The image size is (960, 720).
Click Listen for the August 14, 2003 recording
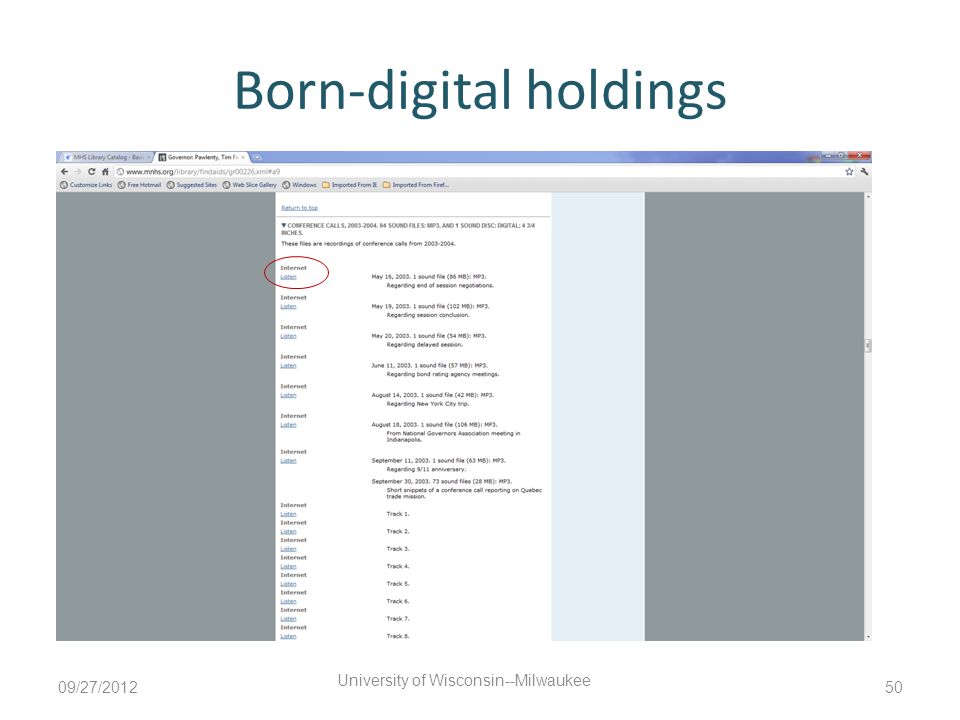tap(288, 395)
